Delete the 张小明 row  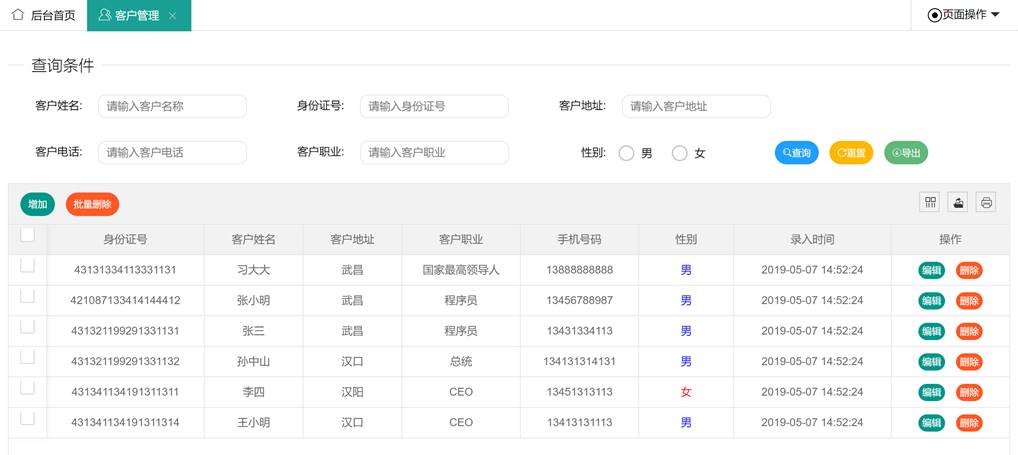[969, 301]
